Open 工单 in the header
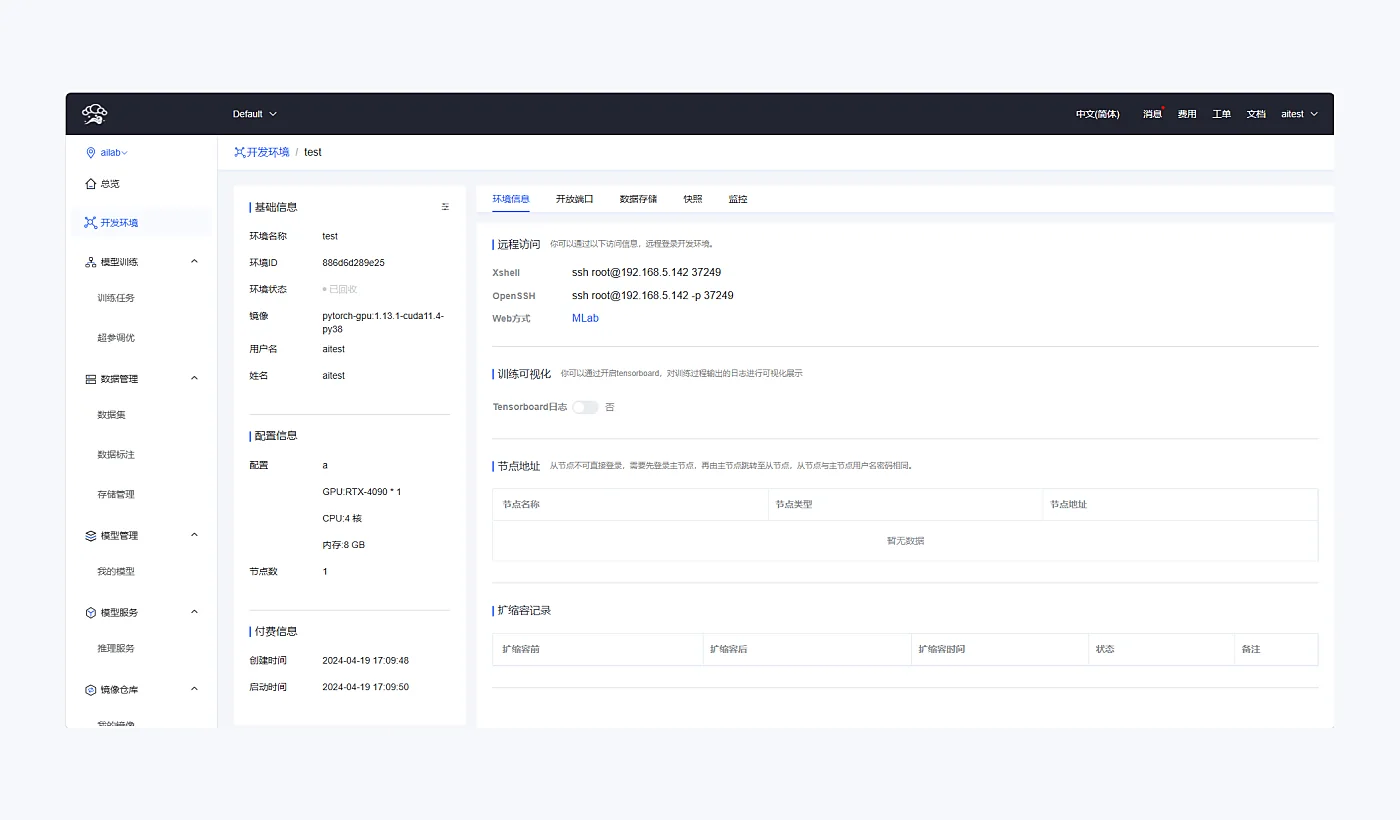This screenshot has width=1400, height=820. tap(1222, 114)
